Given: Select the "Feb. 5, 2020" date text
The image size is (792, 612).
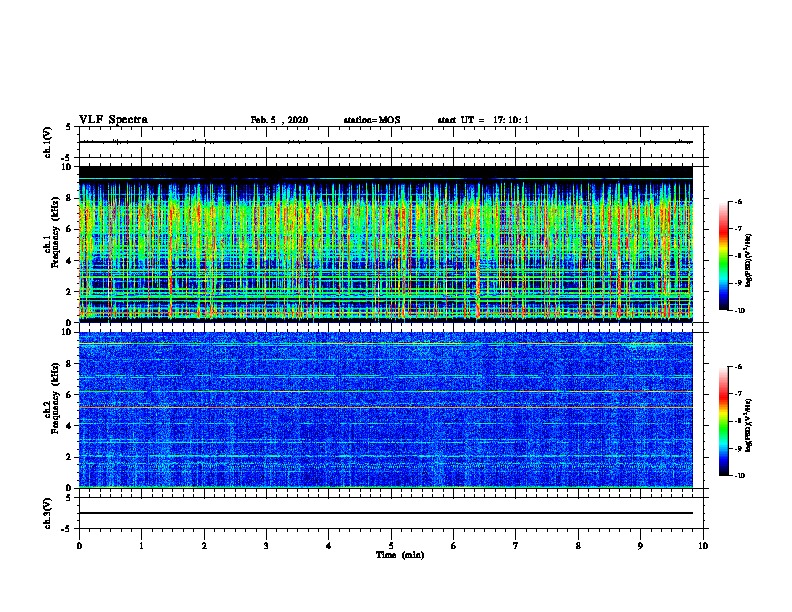Looking at the screenshot, I should click(279, 120).
